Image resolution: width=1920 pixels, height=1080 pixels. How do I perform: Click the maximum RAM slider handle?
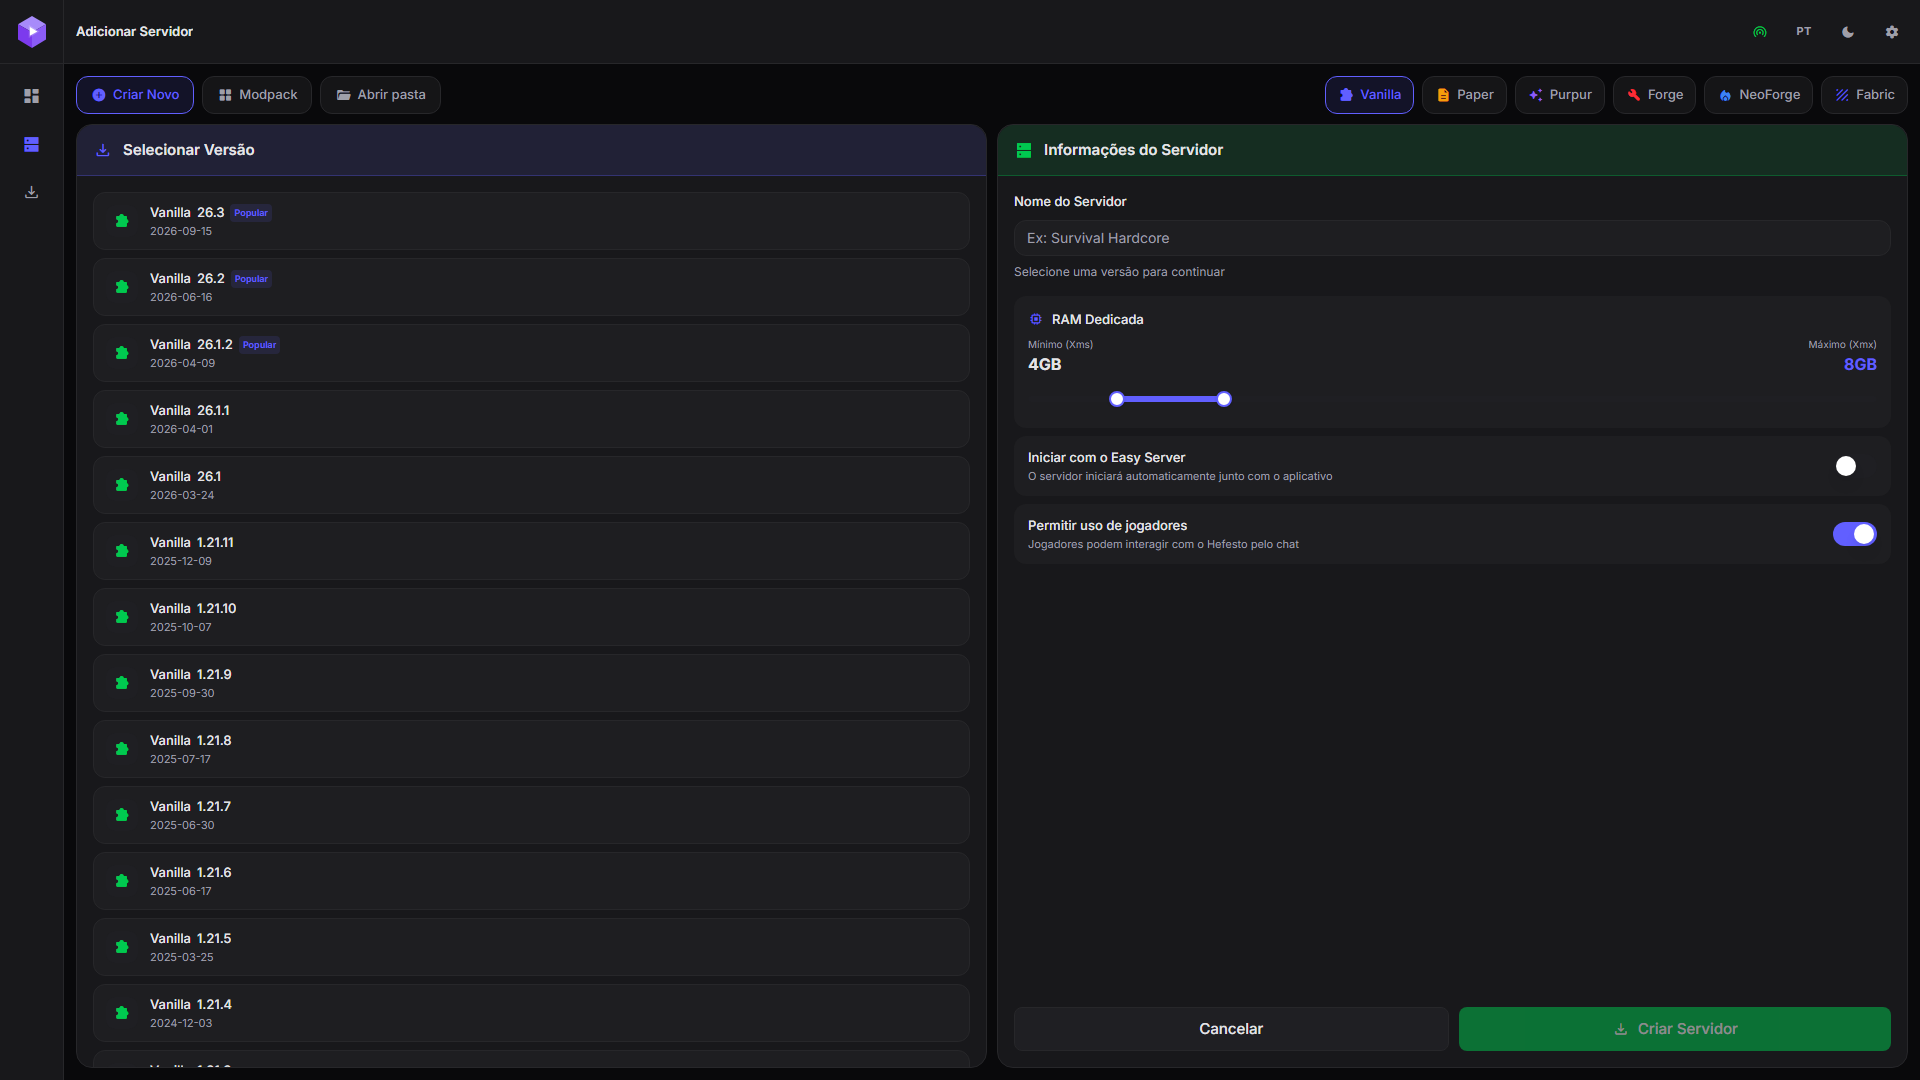pos(1224,399)
